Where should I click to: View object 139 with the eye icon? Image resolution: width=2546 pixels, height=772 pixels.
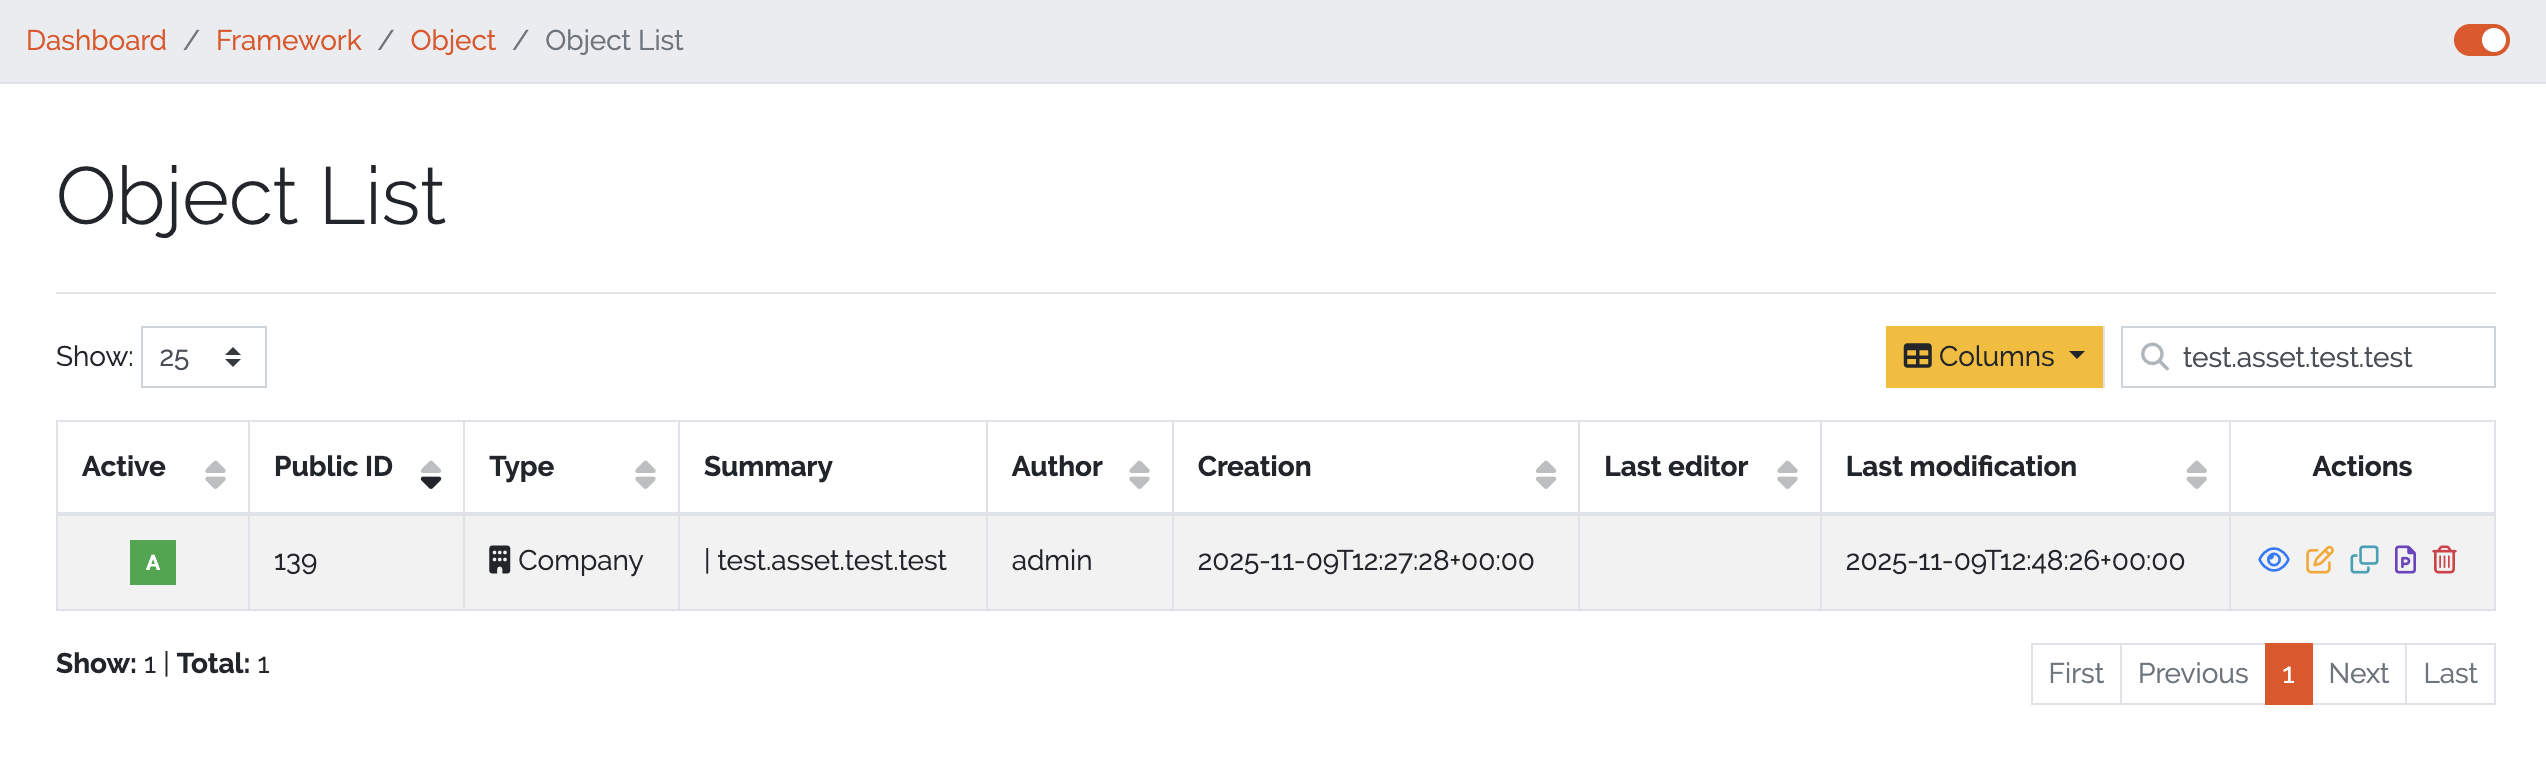click(2273, 560)
